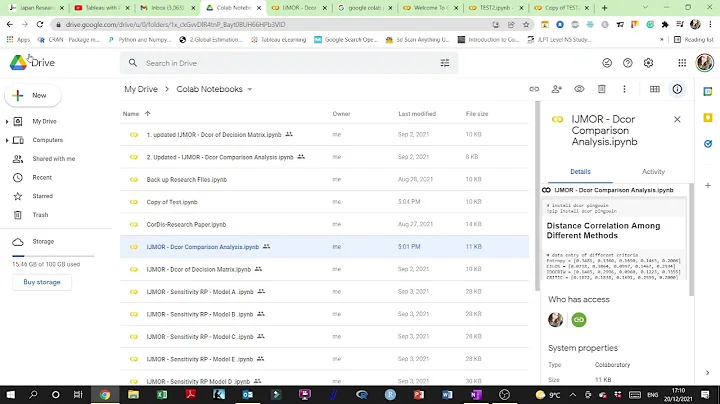Select IJMOR - Sensitivity RP - Model A file
The image size is (720, 404).
coord(324,292)
